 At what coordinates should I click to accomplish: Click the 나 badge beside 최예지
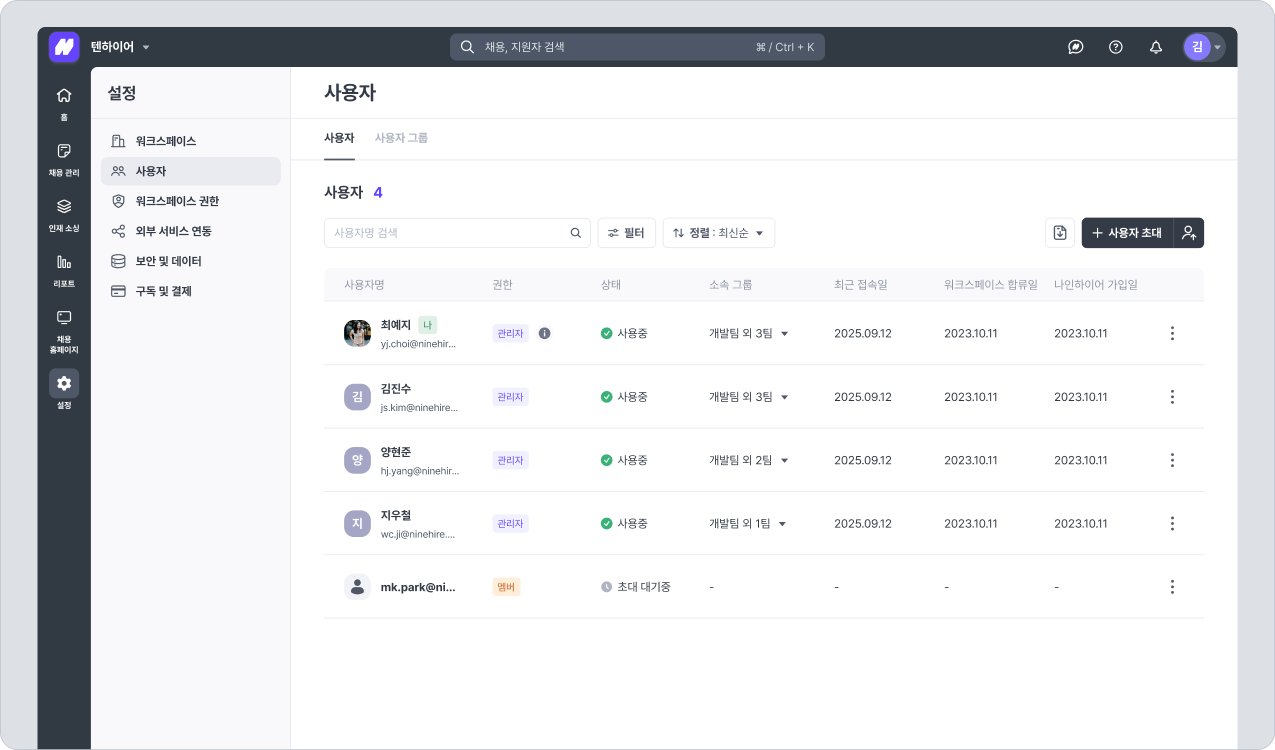click(428, 325)
